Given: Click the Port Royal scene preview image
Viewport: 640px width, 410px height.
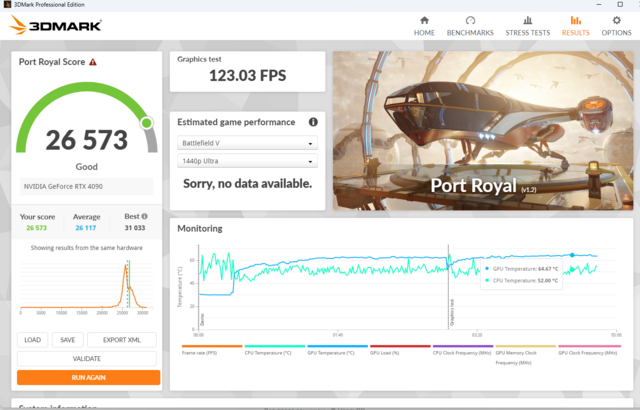Looking at the screenshot, I should click(x=482, y=130).
